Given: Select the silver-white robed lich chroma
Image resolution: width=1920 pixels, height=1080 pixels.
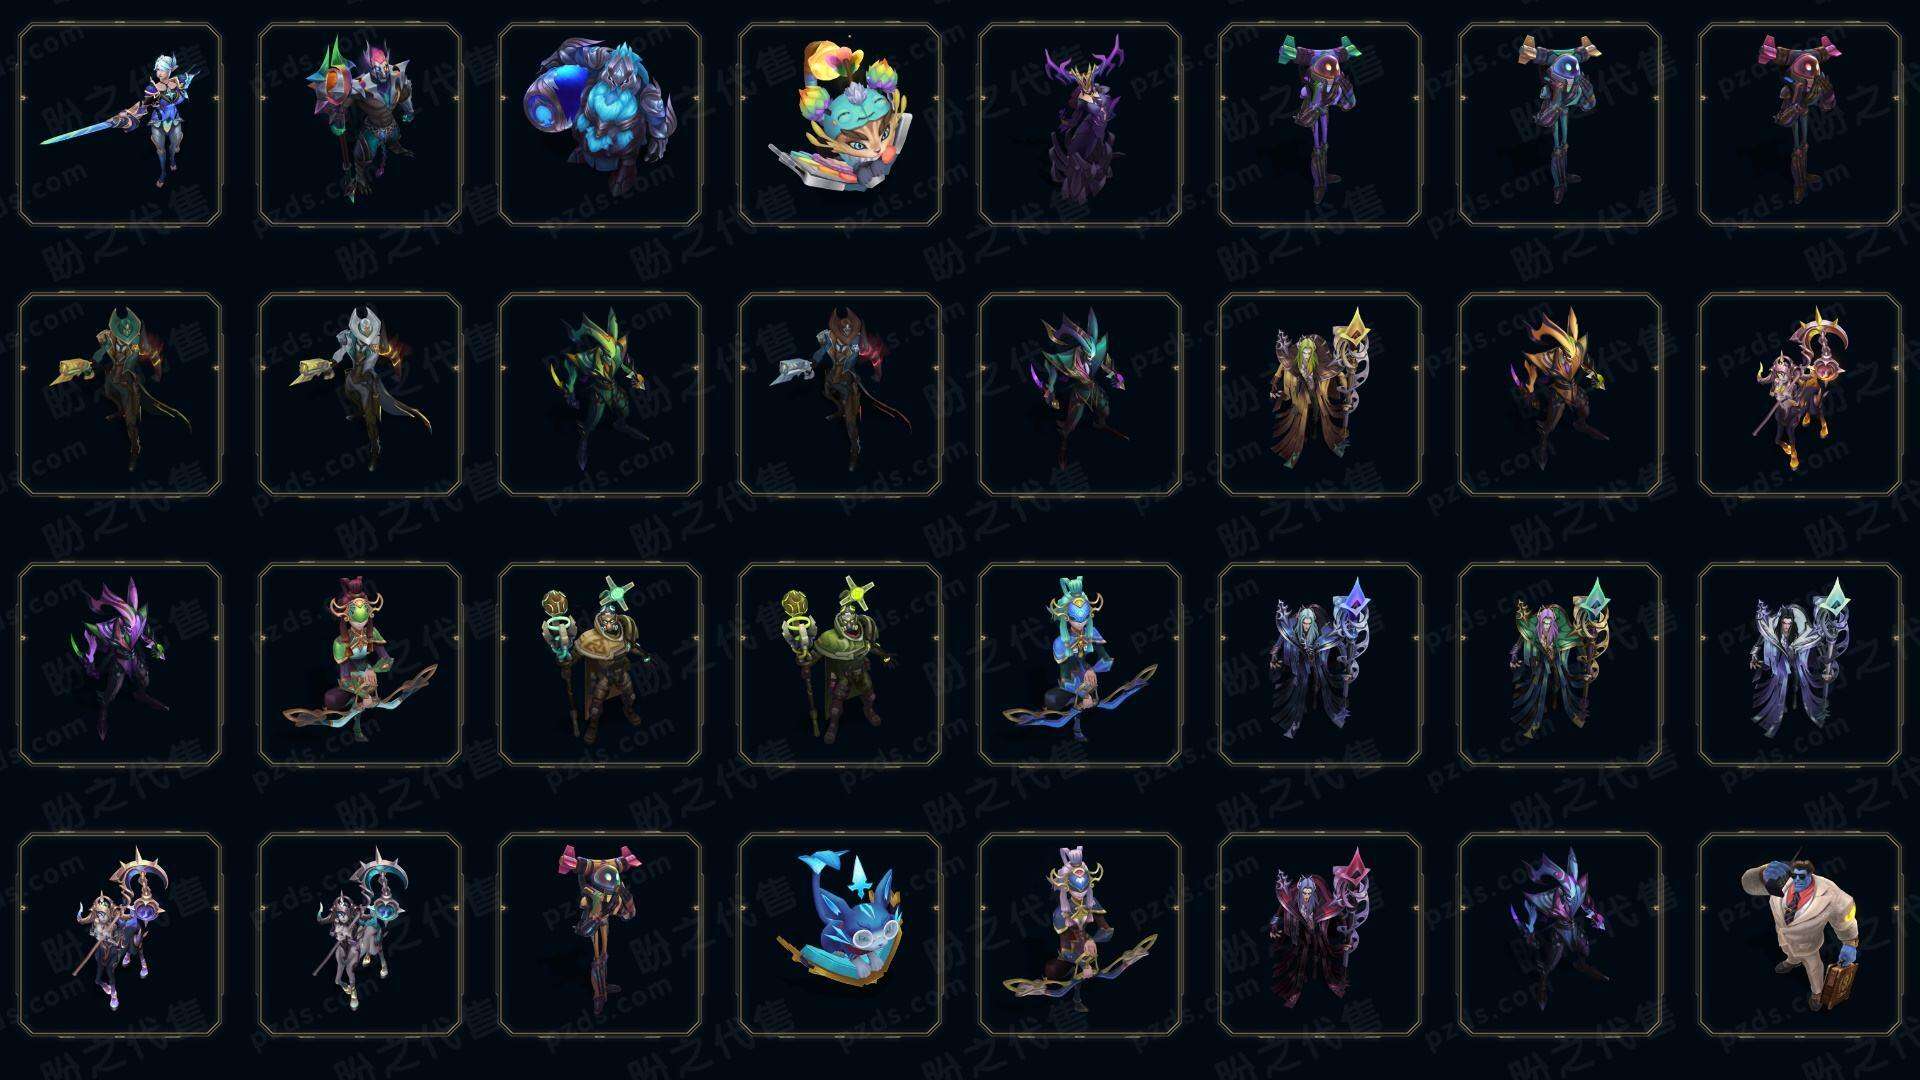Looking at the screenshot, I should [x=1800, y=664].
